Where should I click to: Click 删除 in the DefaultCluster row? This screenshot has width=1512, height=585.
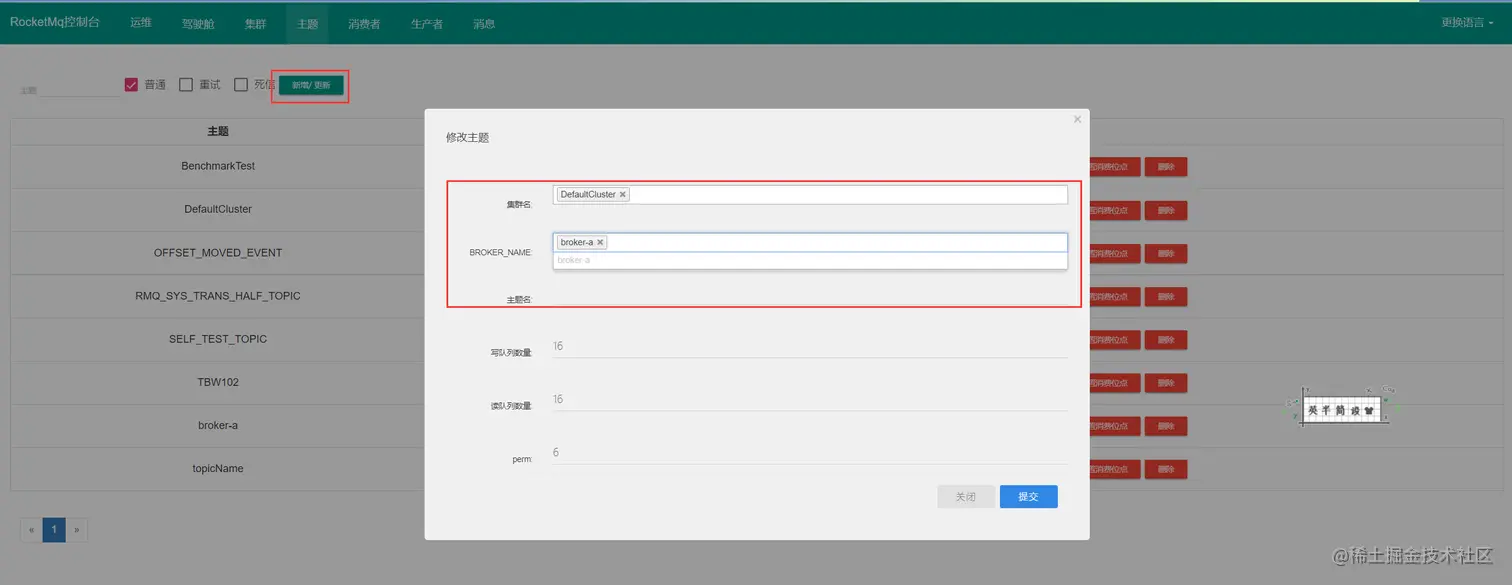(x=1166, y=211)
